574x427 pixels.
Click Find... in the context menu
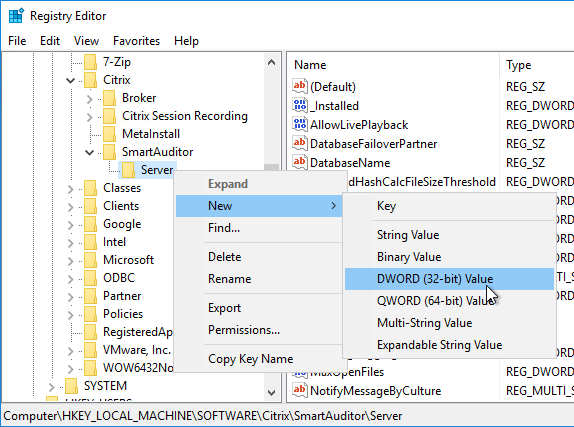(259, 227)
